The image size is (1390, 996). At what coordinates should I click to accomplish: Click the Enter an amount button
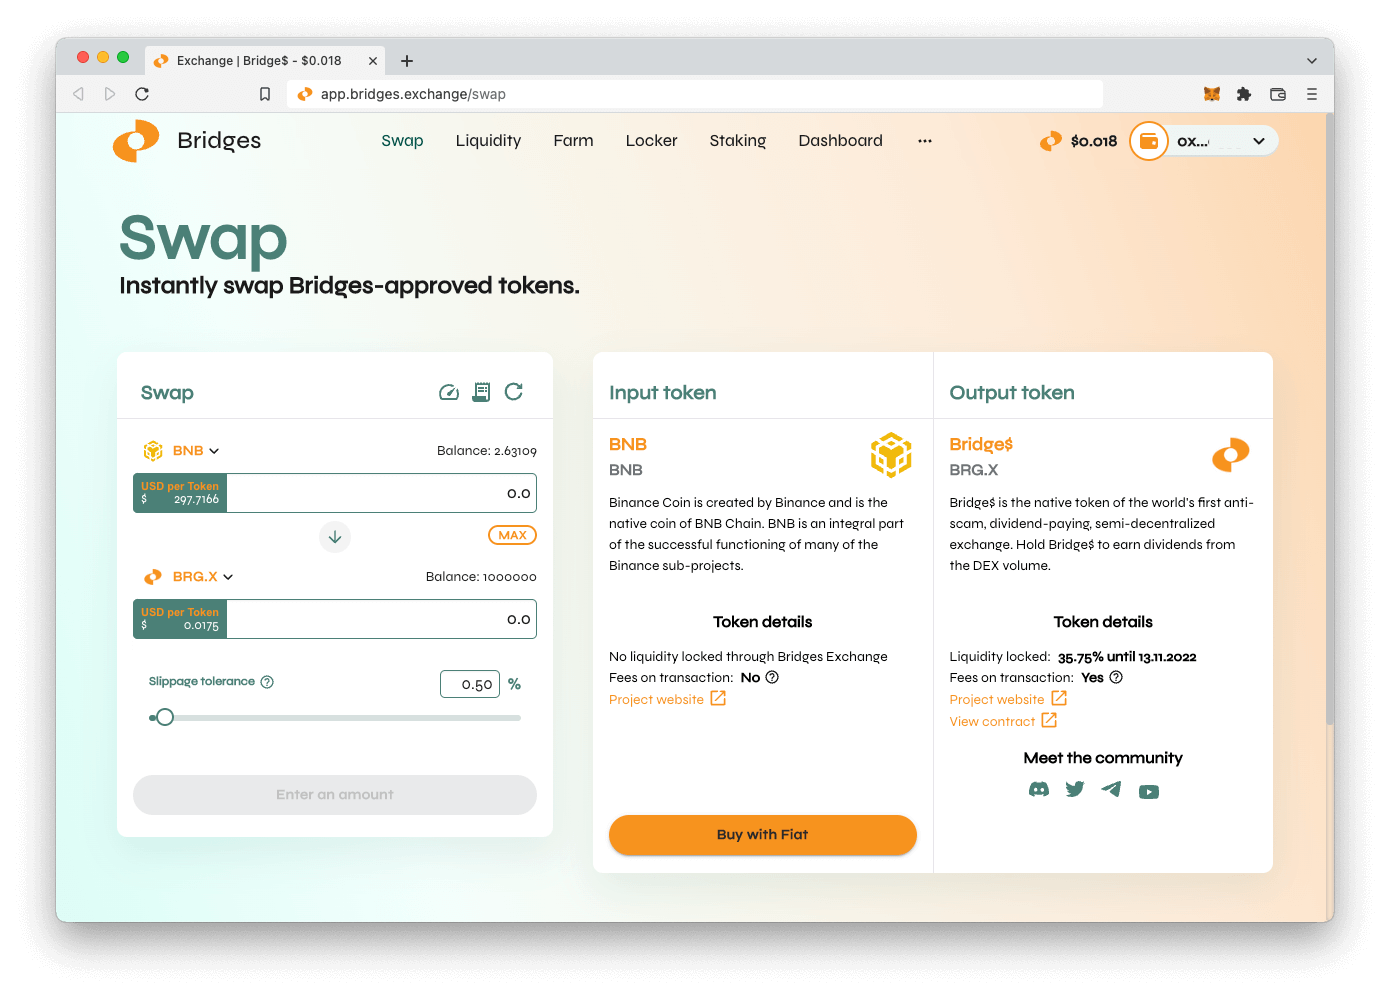pos(335,795)
